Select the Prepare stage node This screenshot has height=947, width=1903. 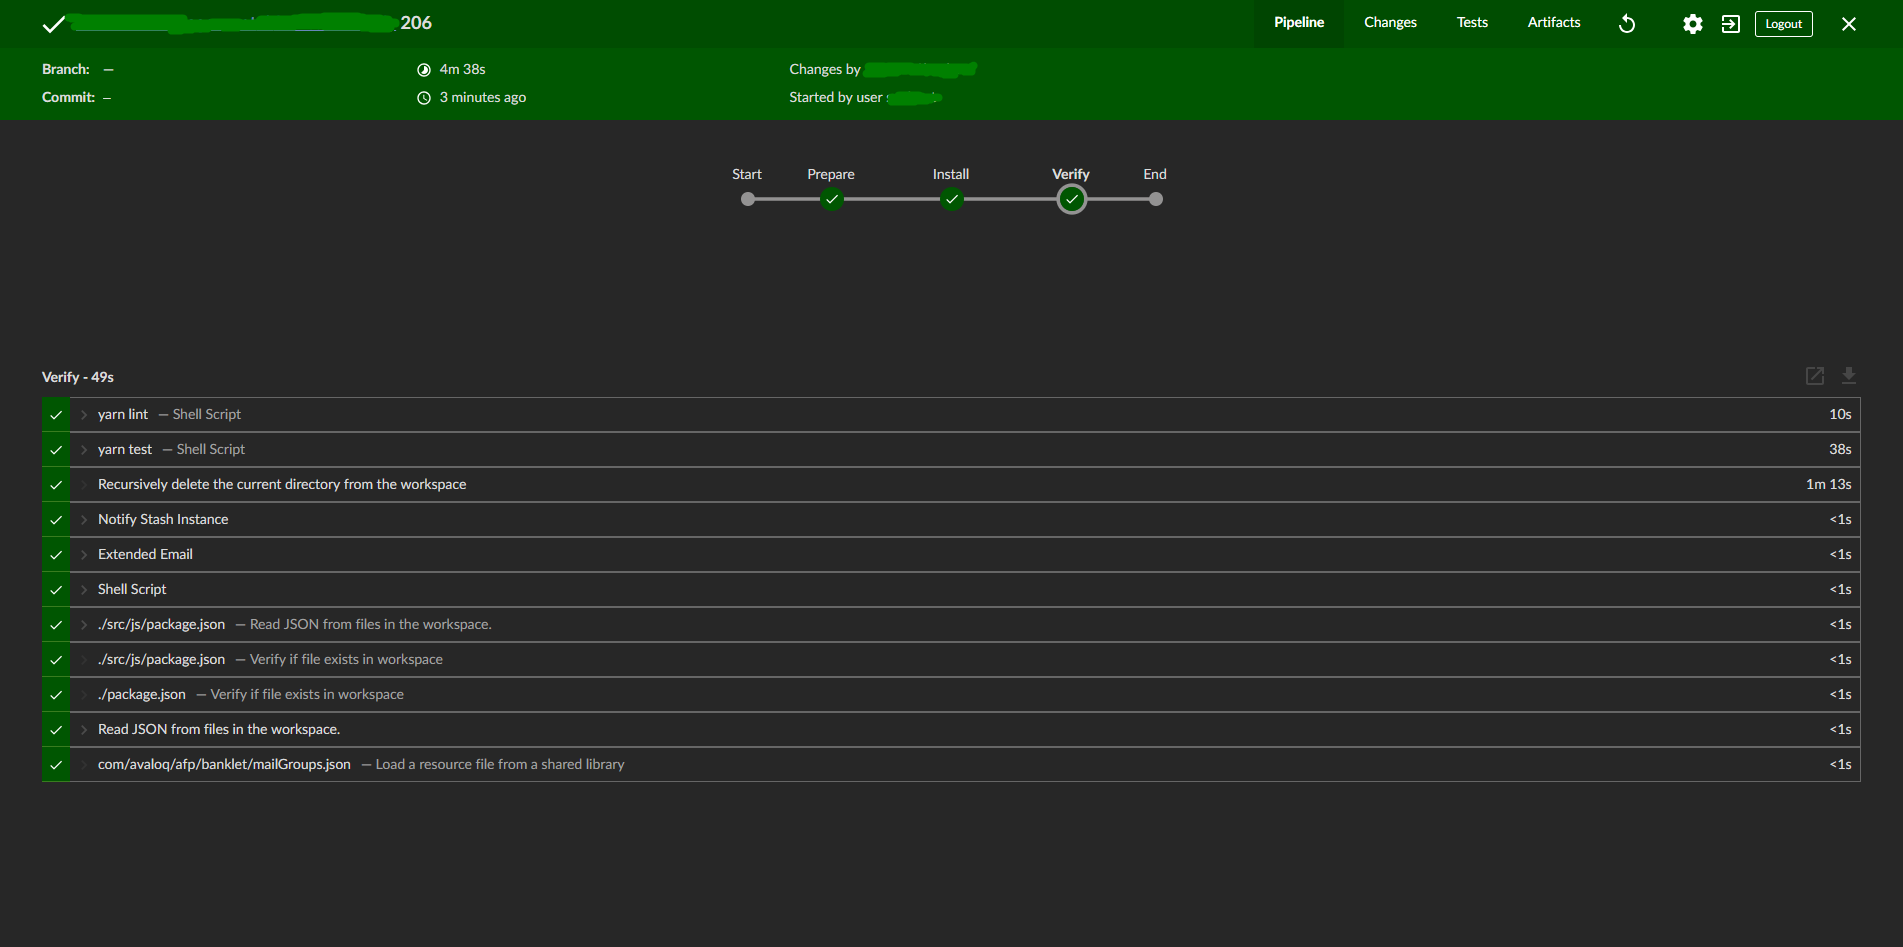coord(831,199)
